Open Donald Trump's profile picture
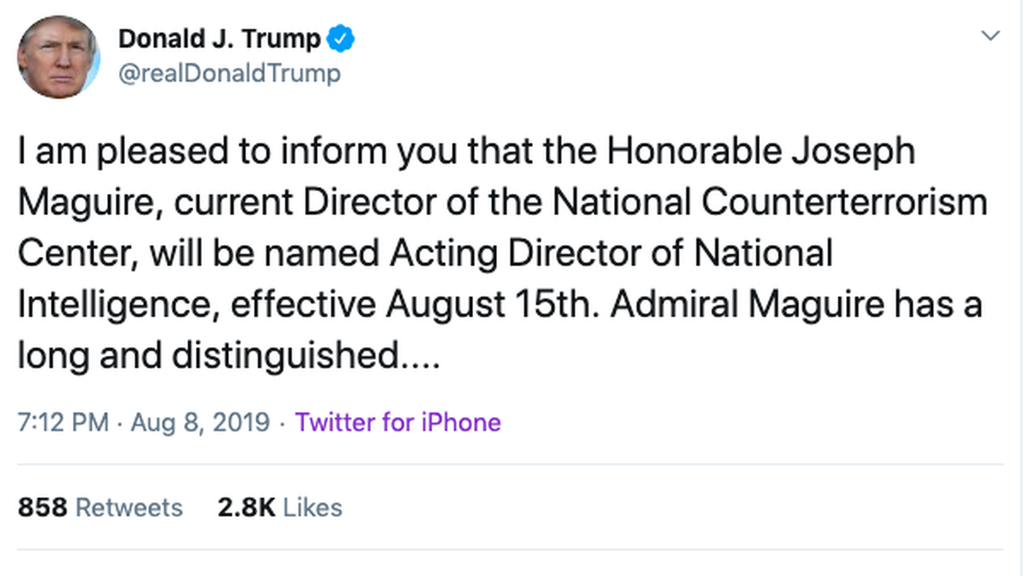 [58, 57]
